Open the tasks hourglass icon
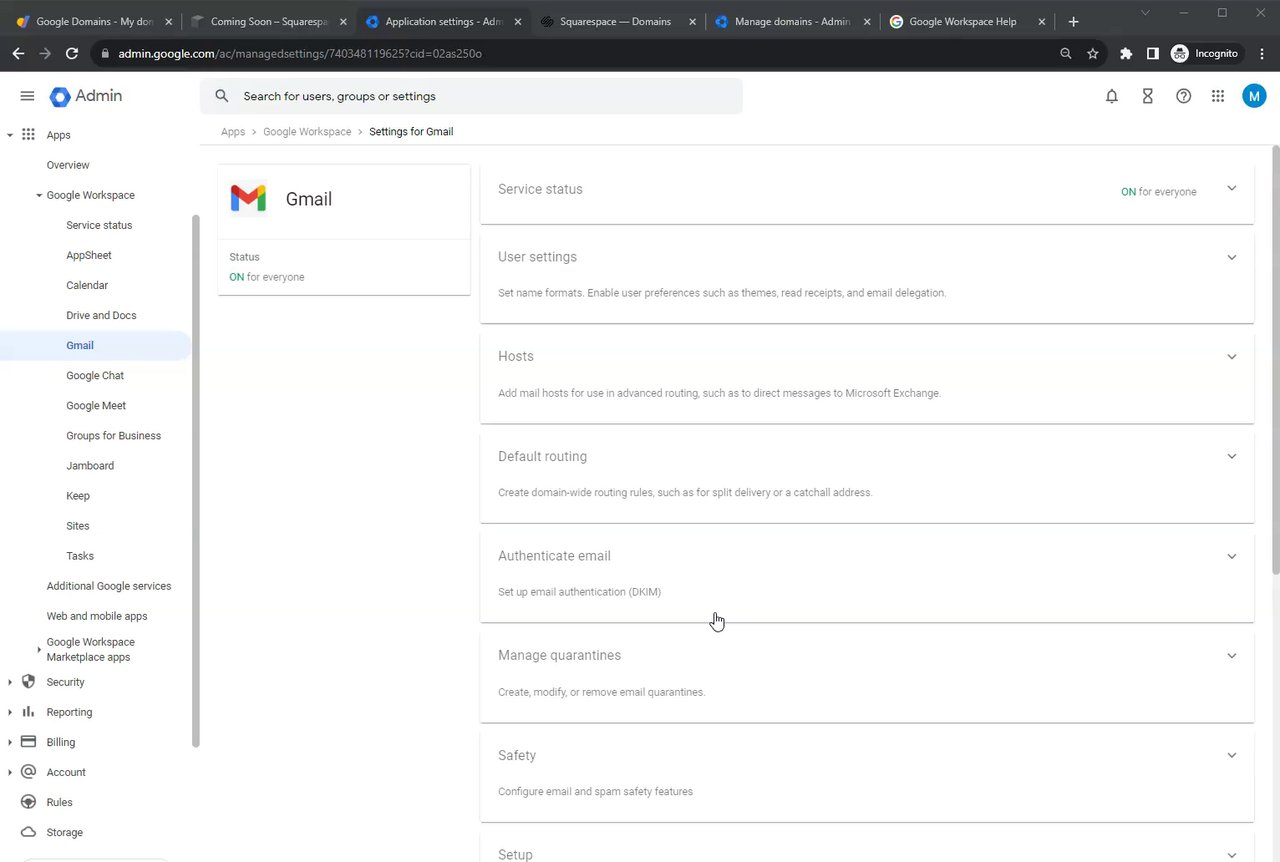Image resolution: width=1280 pixels, height=862 pixels. pyautogui.click(x=1147, y=96)
